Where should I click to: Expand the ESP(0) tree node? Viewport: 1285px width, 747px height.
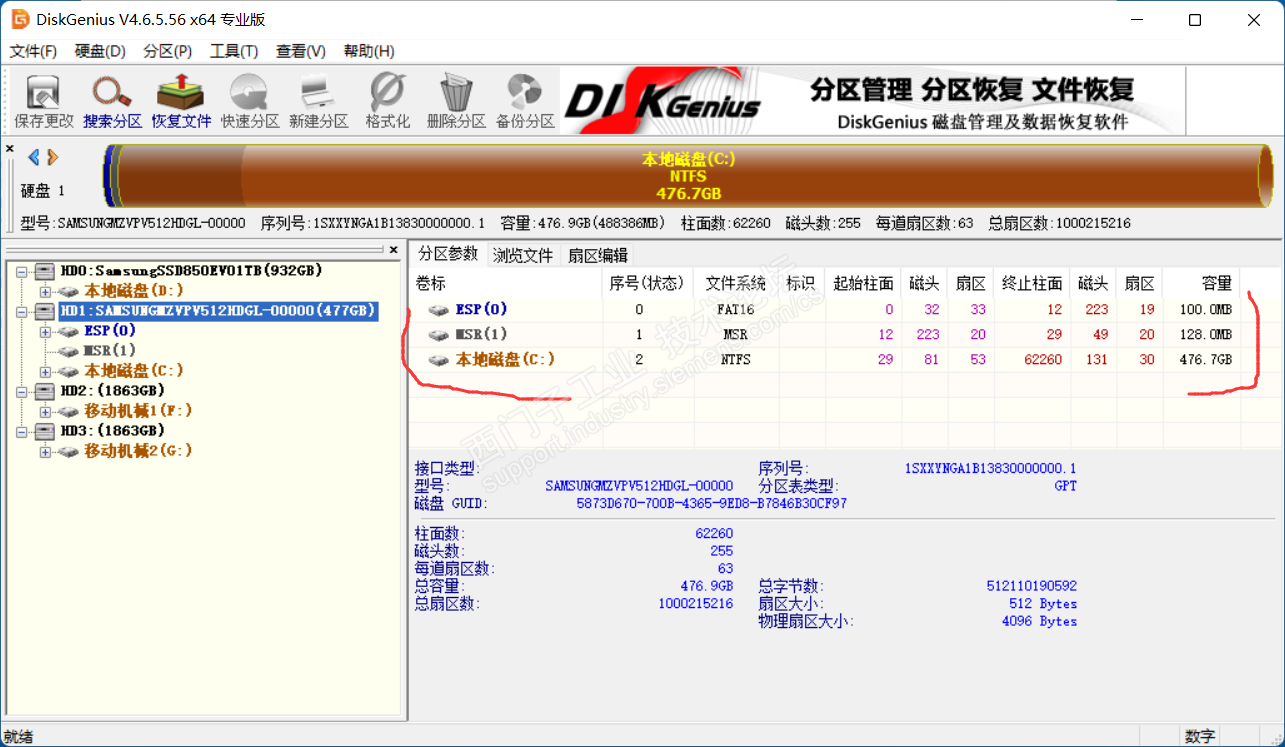tap(45, 331)
